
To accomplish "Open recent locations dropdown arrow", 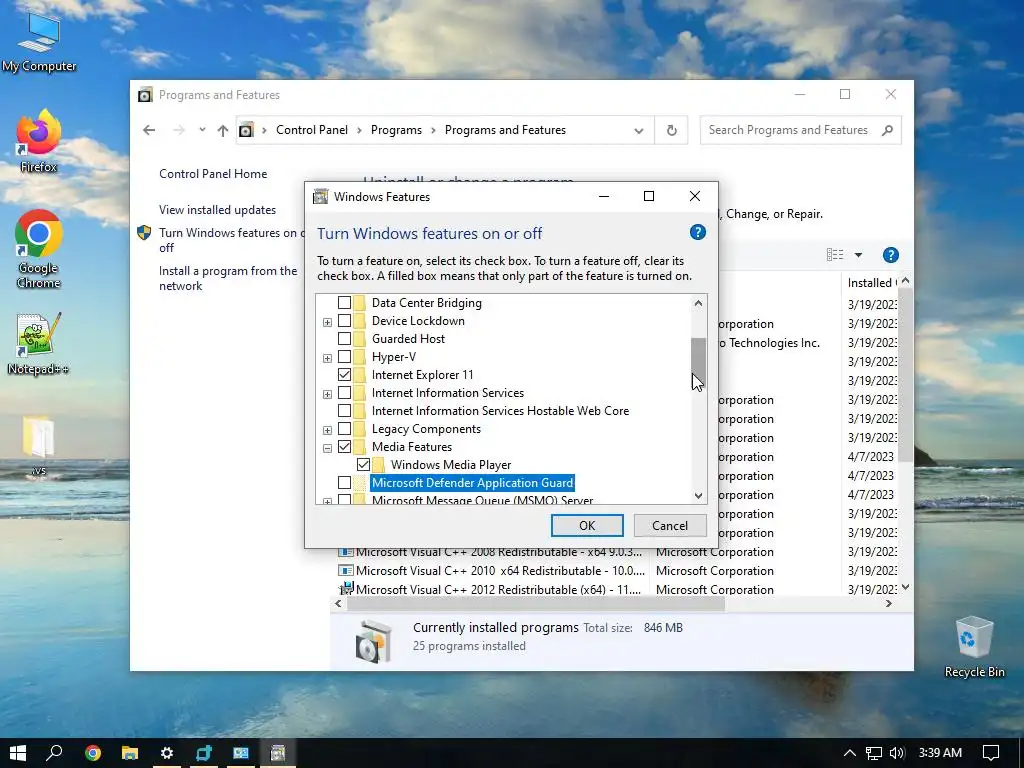I will click(x=202, y=129).
